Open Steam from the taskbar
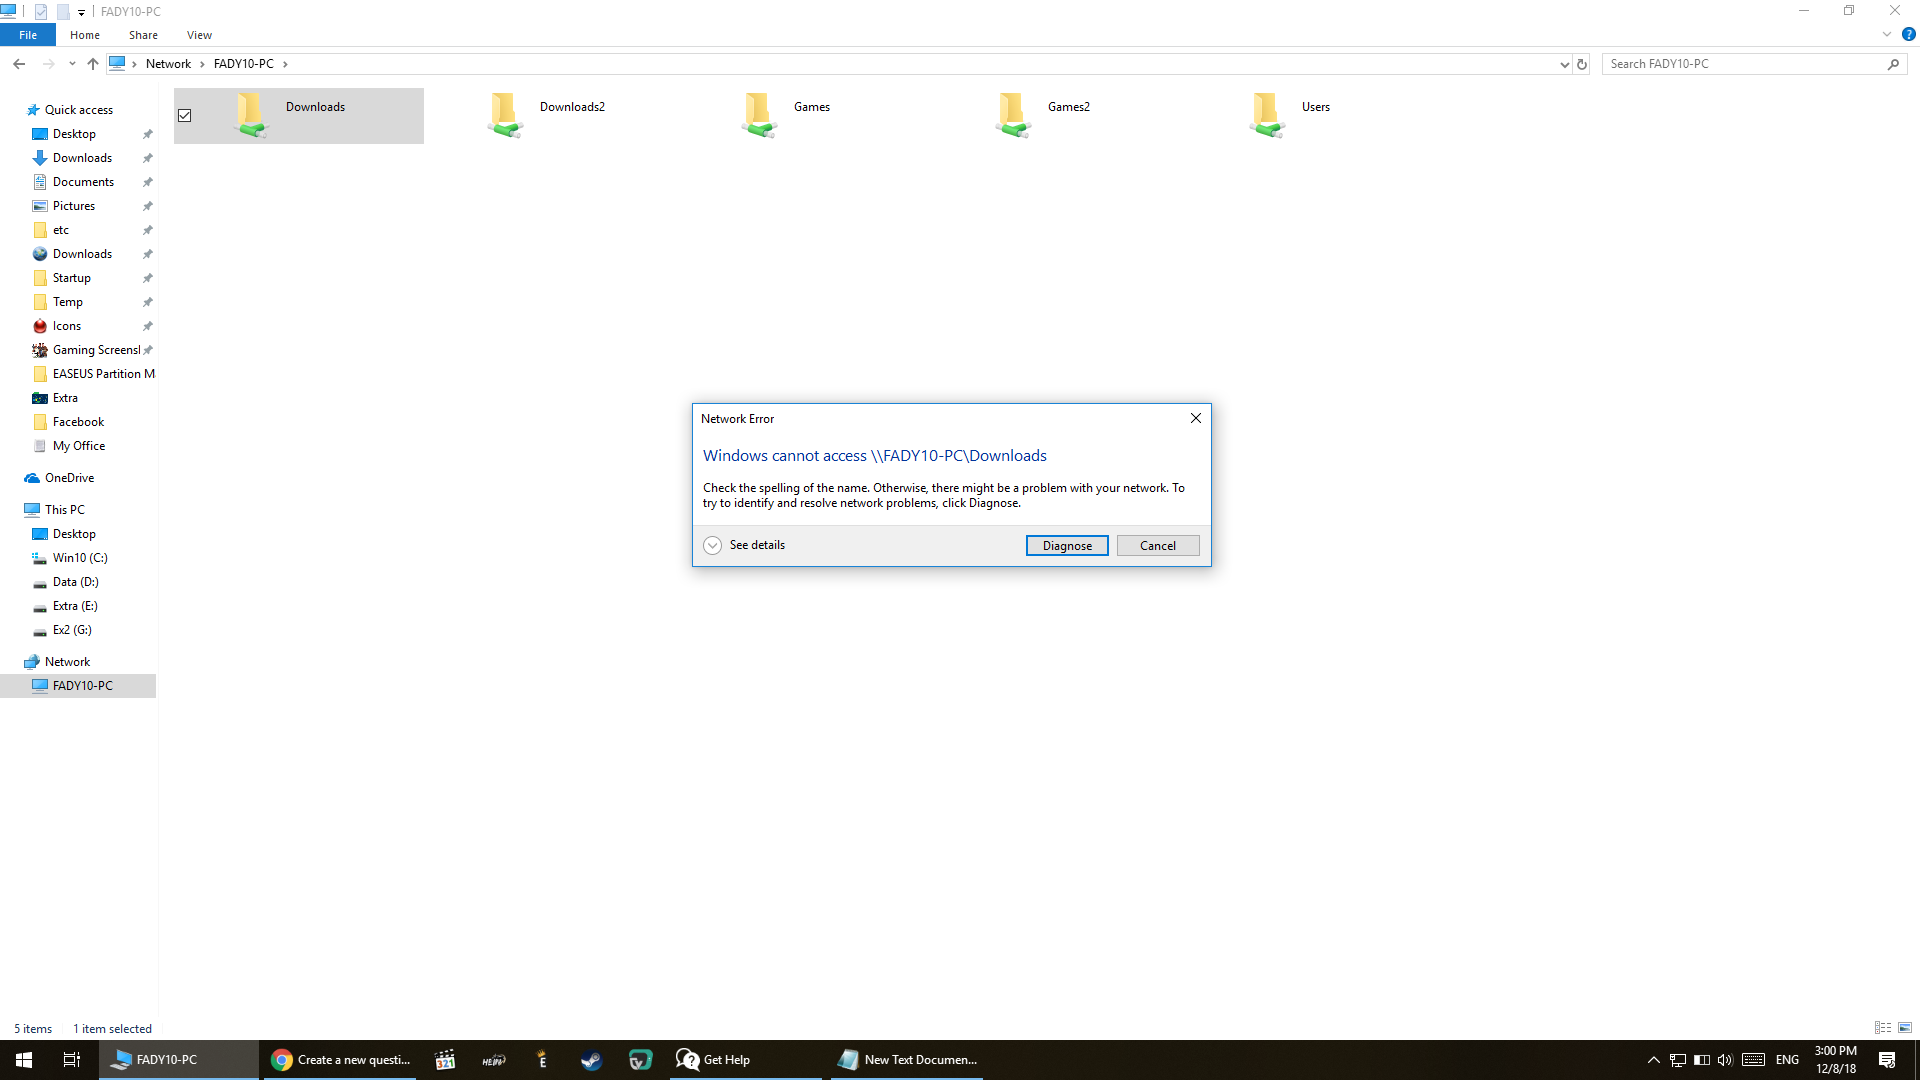This screenshot has height=1080, width=1920. tap(591, 1060)
